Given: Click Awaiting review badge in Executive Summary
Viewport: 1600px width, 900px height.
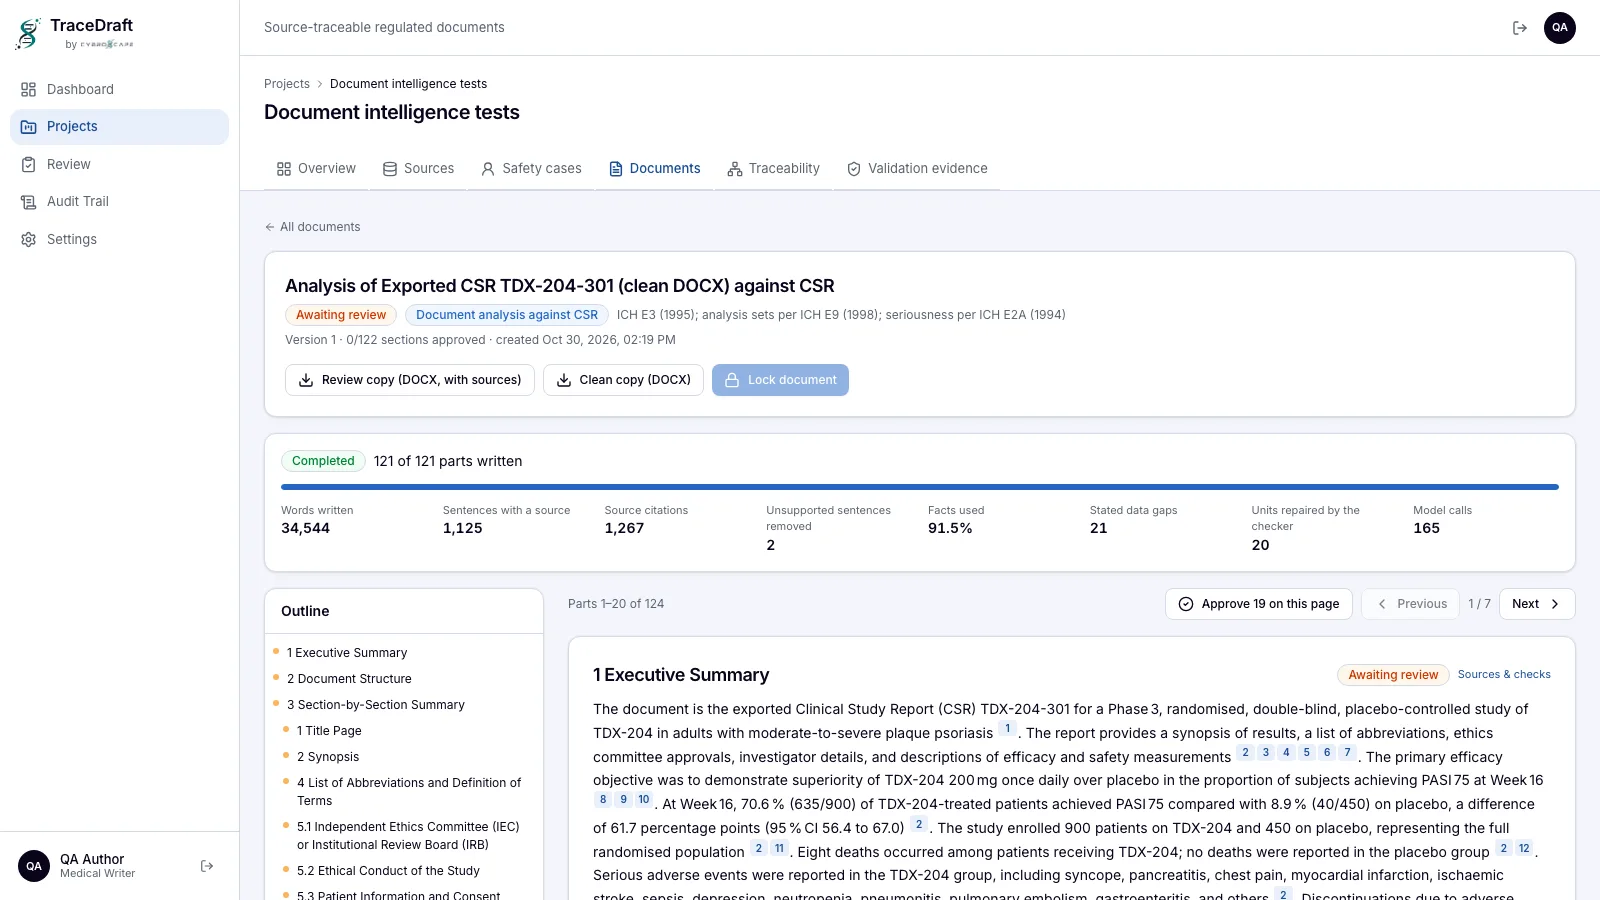Looking at the screenshot, I should (x=1393, y=675).
